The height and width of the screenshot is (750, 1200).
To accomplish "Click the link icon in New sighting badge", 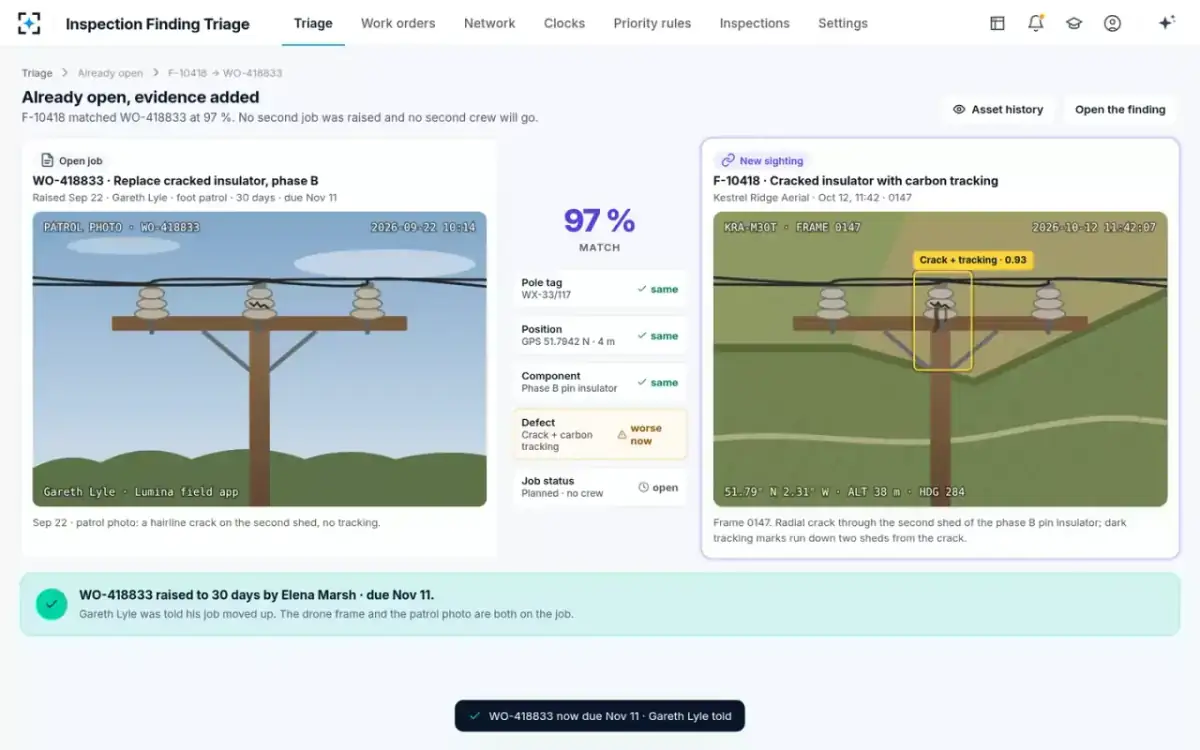I will (728, 160).
